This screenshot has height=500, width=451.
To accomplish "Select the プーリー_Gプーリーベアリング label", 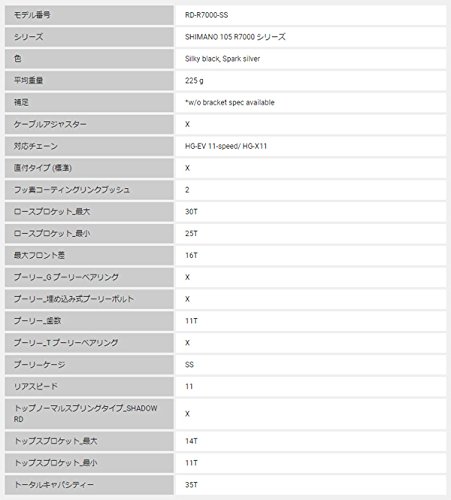I will pyautogui.click(x=66, y=277).
